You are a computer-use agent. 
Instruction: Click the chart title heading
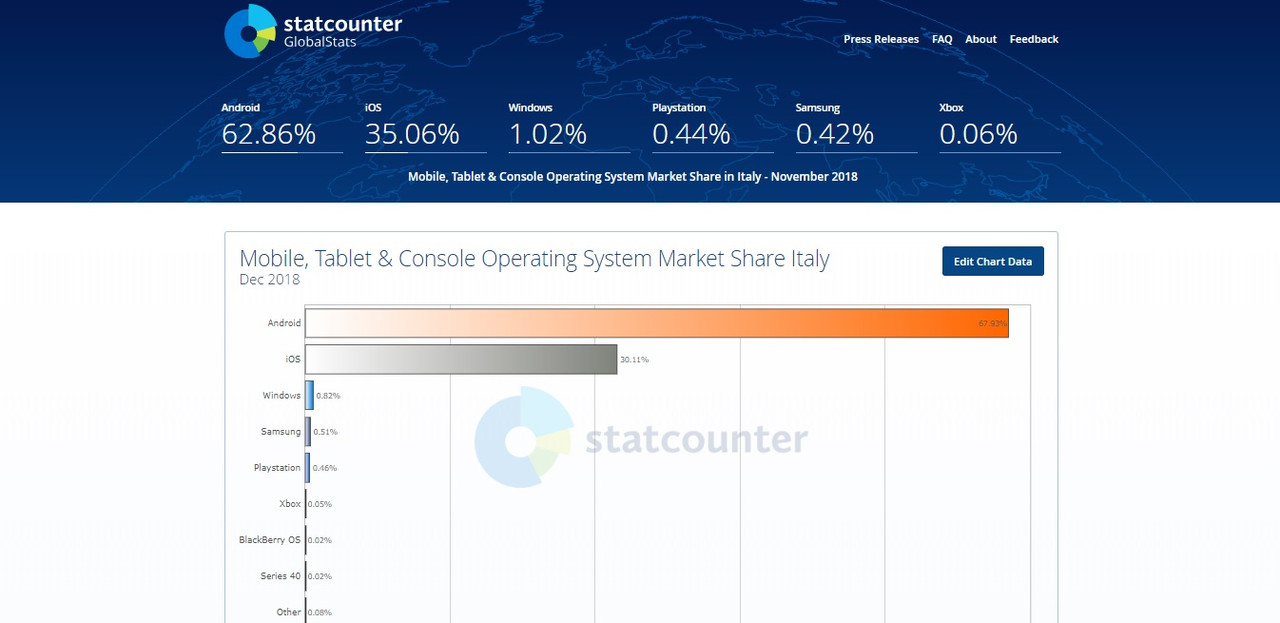(x=534, y=258)
